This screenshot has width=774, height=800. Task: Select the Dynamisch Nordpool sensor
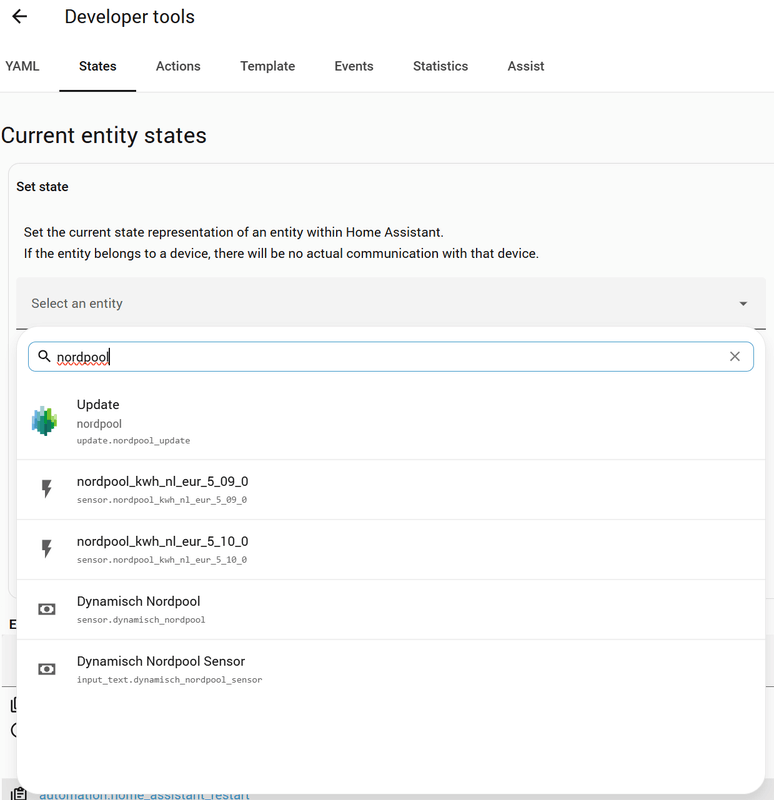coord(391,610)
